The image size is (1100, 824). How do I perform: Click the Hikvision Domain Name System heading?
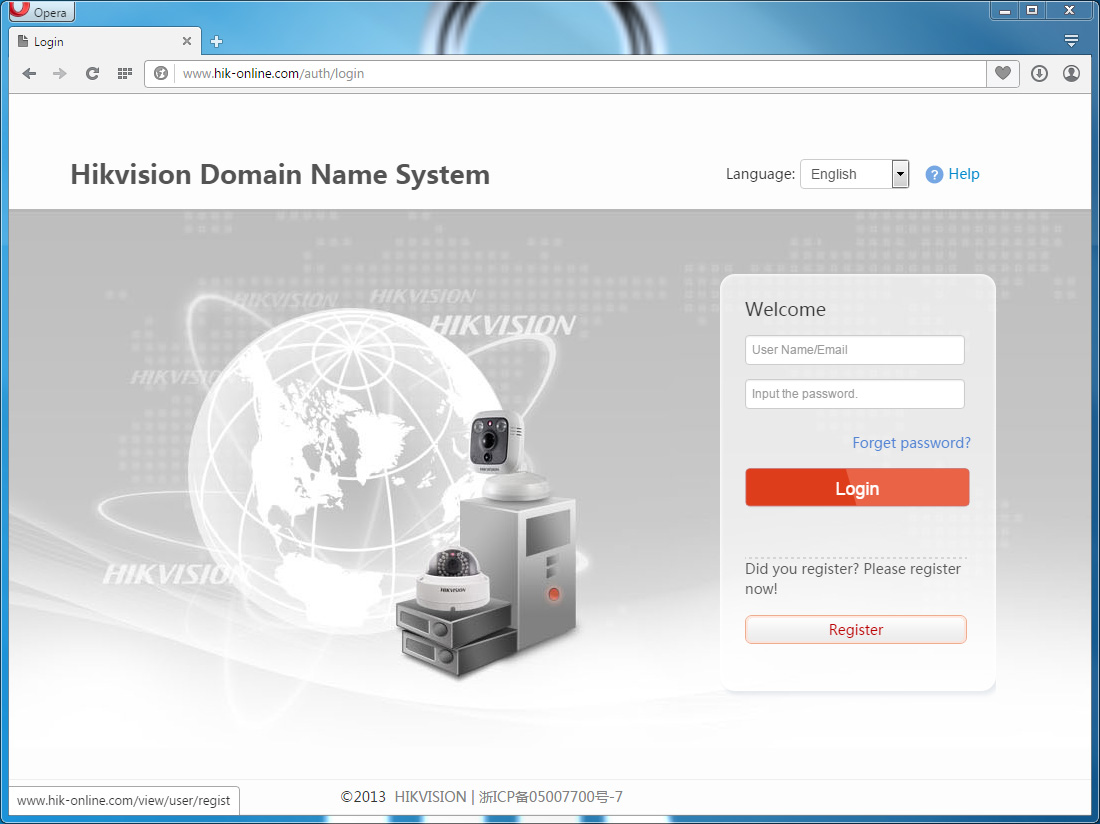280,175
